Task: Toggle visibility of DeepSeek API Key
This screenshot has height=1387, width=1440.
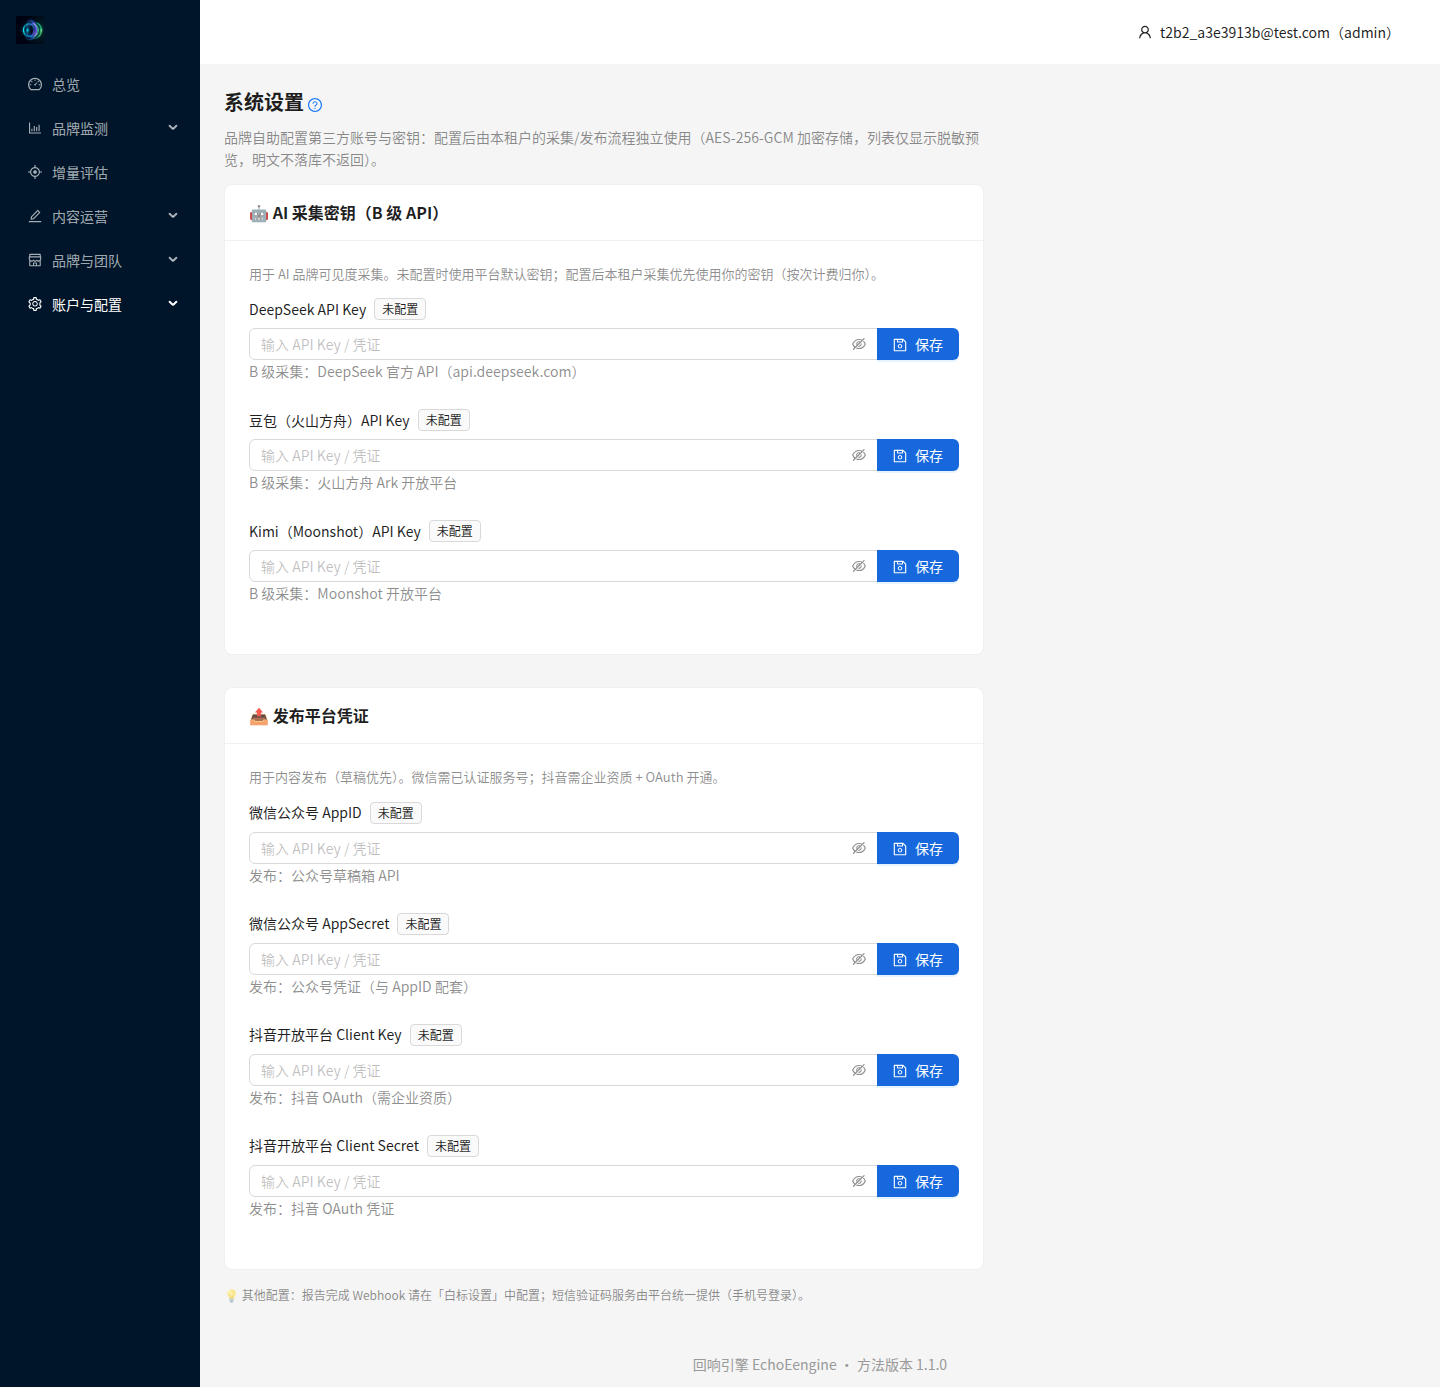Action: tap(859, 345)
